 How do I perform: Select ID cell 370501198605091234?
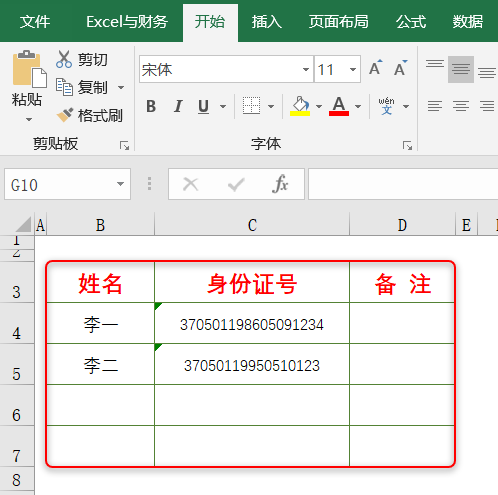252,323
